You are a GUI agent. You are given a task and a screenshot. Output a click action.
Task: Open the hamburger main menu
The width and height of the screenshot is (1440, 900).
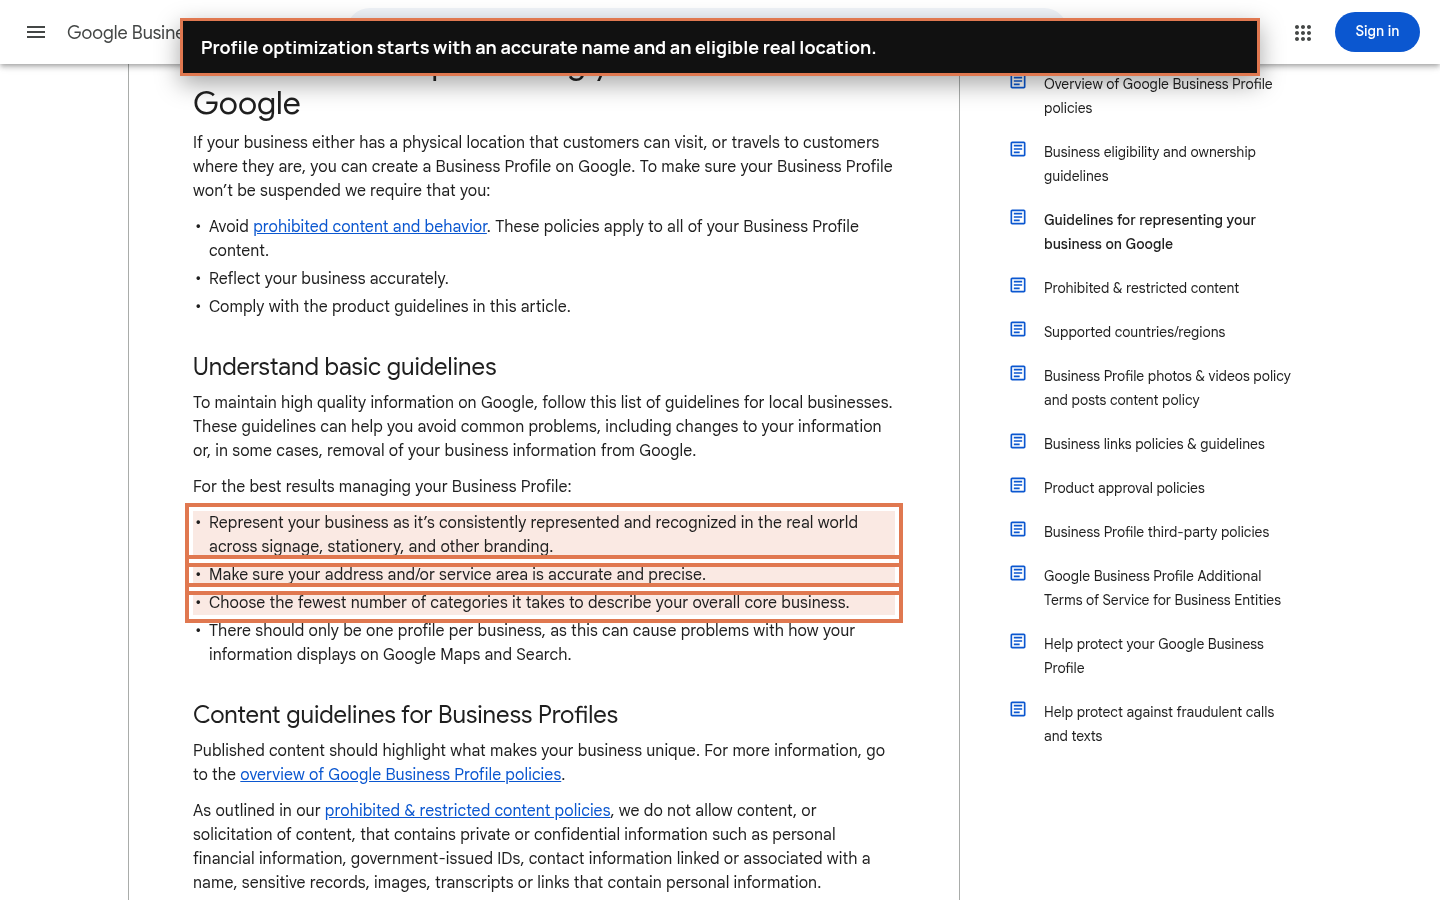(36, 32)
